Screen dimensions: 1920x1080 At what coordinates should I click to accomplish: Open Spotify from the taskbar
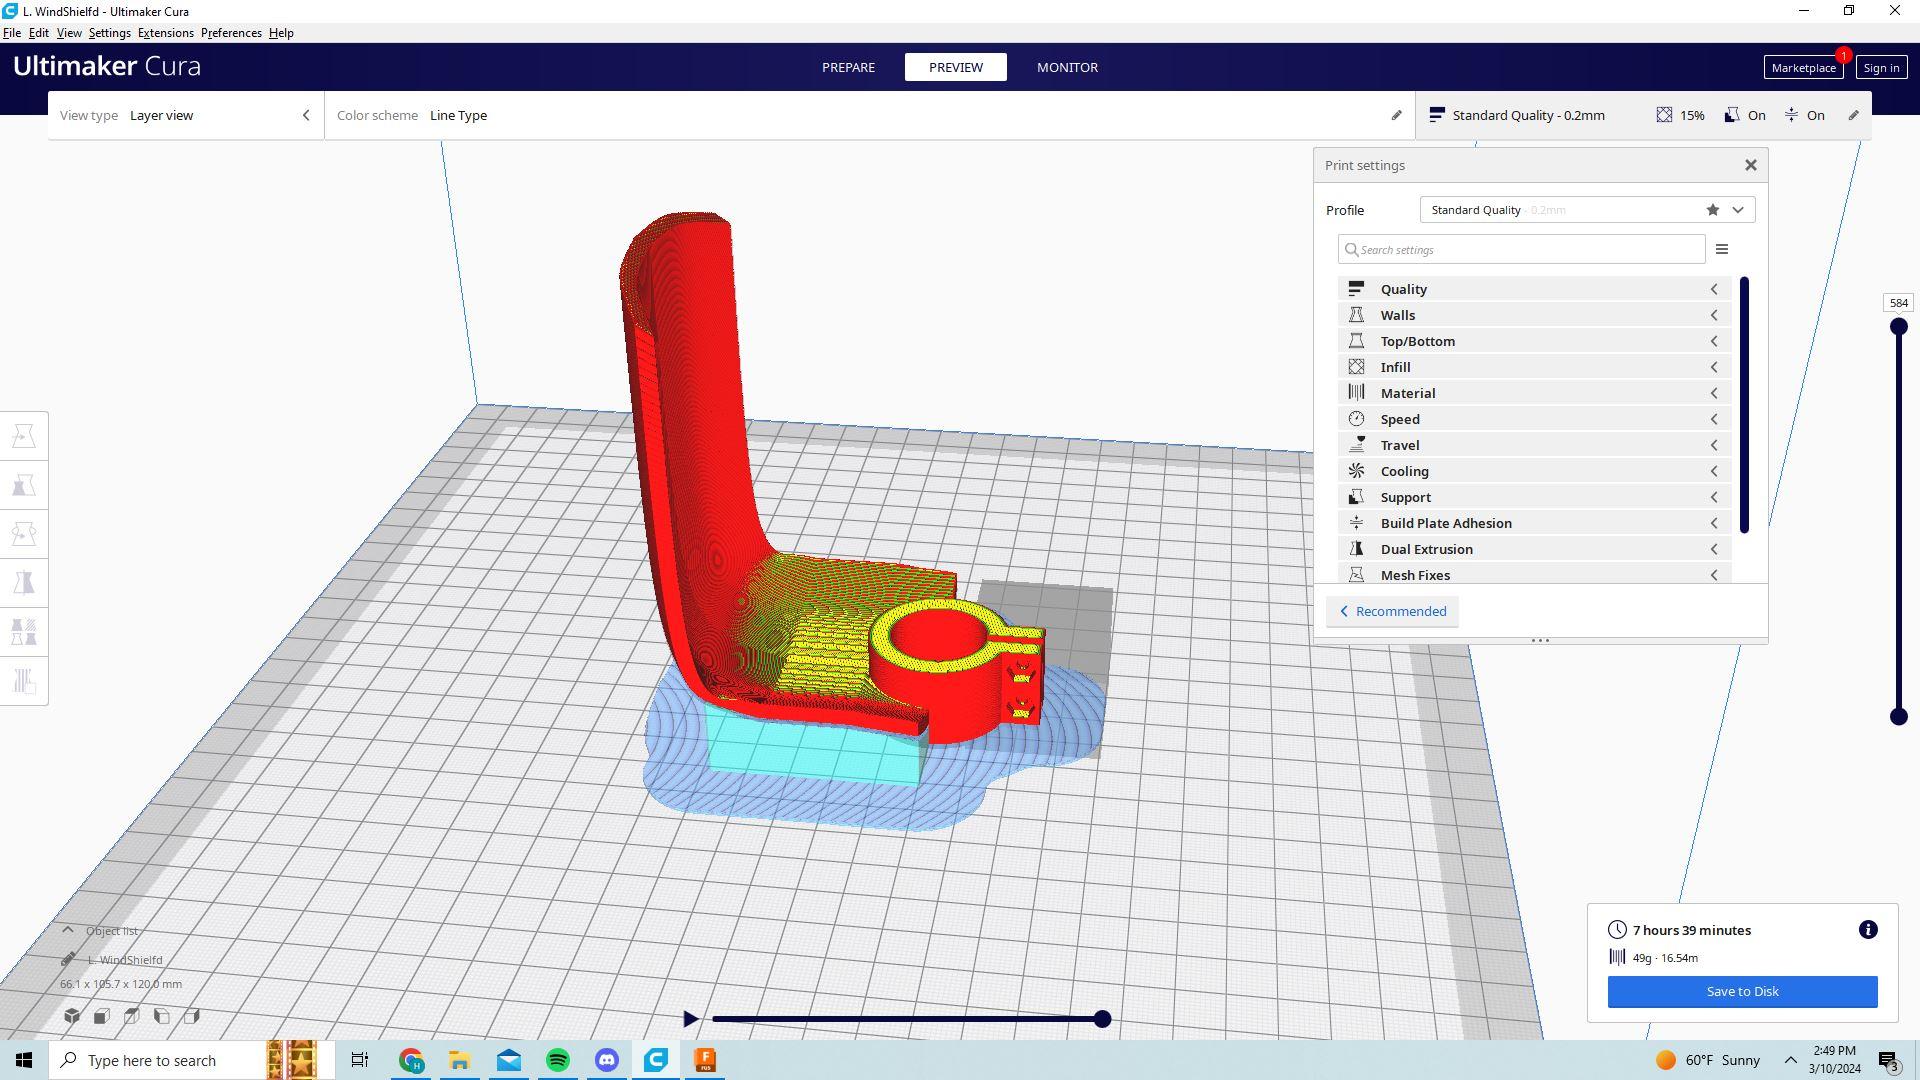click(558, 1060)
